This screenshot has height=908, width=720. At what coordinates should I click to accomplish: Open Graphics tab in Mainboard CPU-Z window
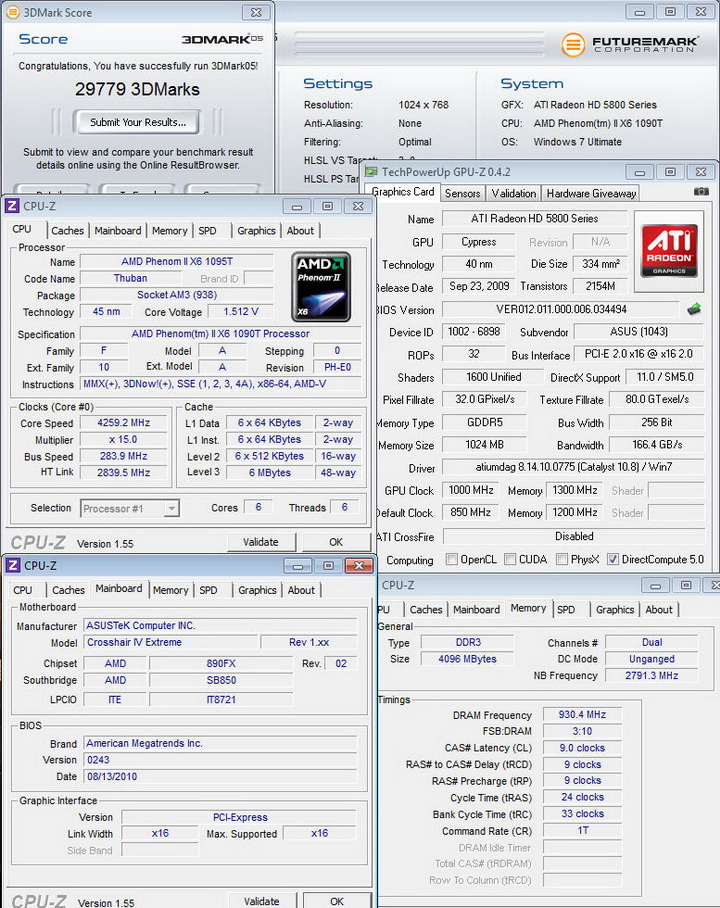(257, 590)
